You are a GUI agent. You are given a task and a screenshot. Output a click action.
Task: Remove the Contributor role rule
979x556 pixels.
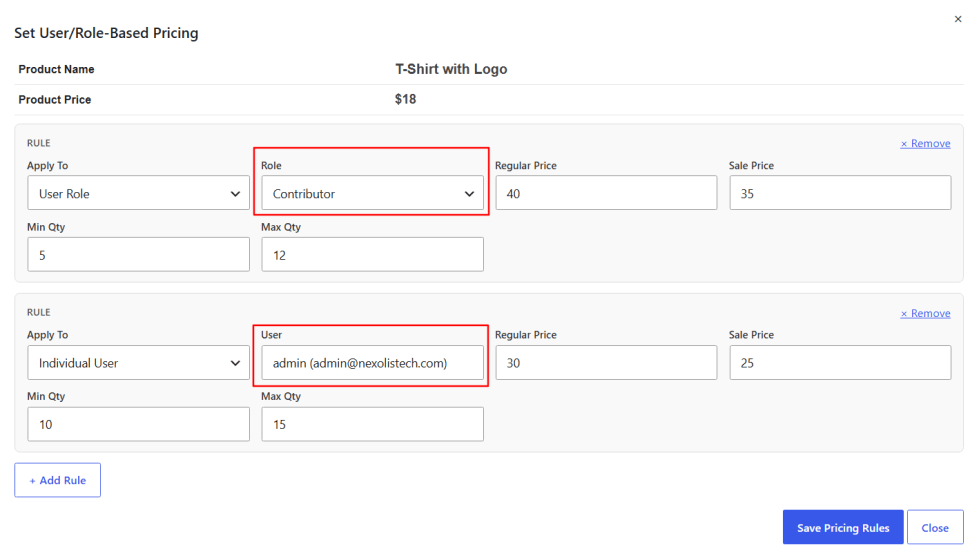(925, 144)
